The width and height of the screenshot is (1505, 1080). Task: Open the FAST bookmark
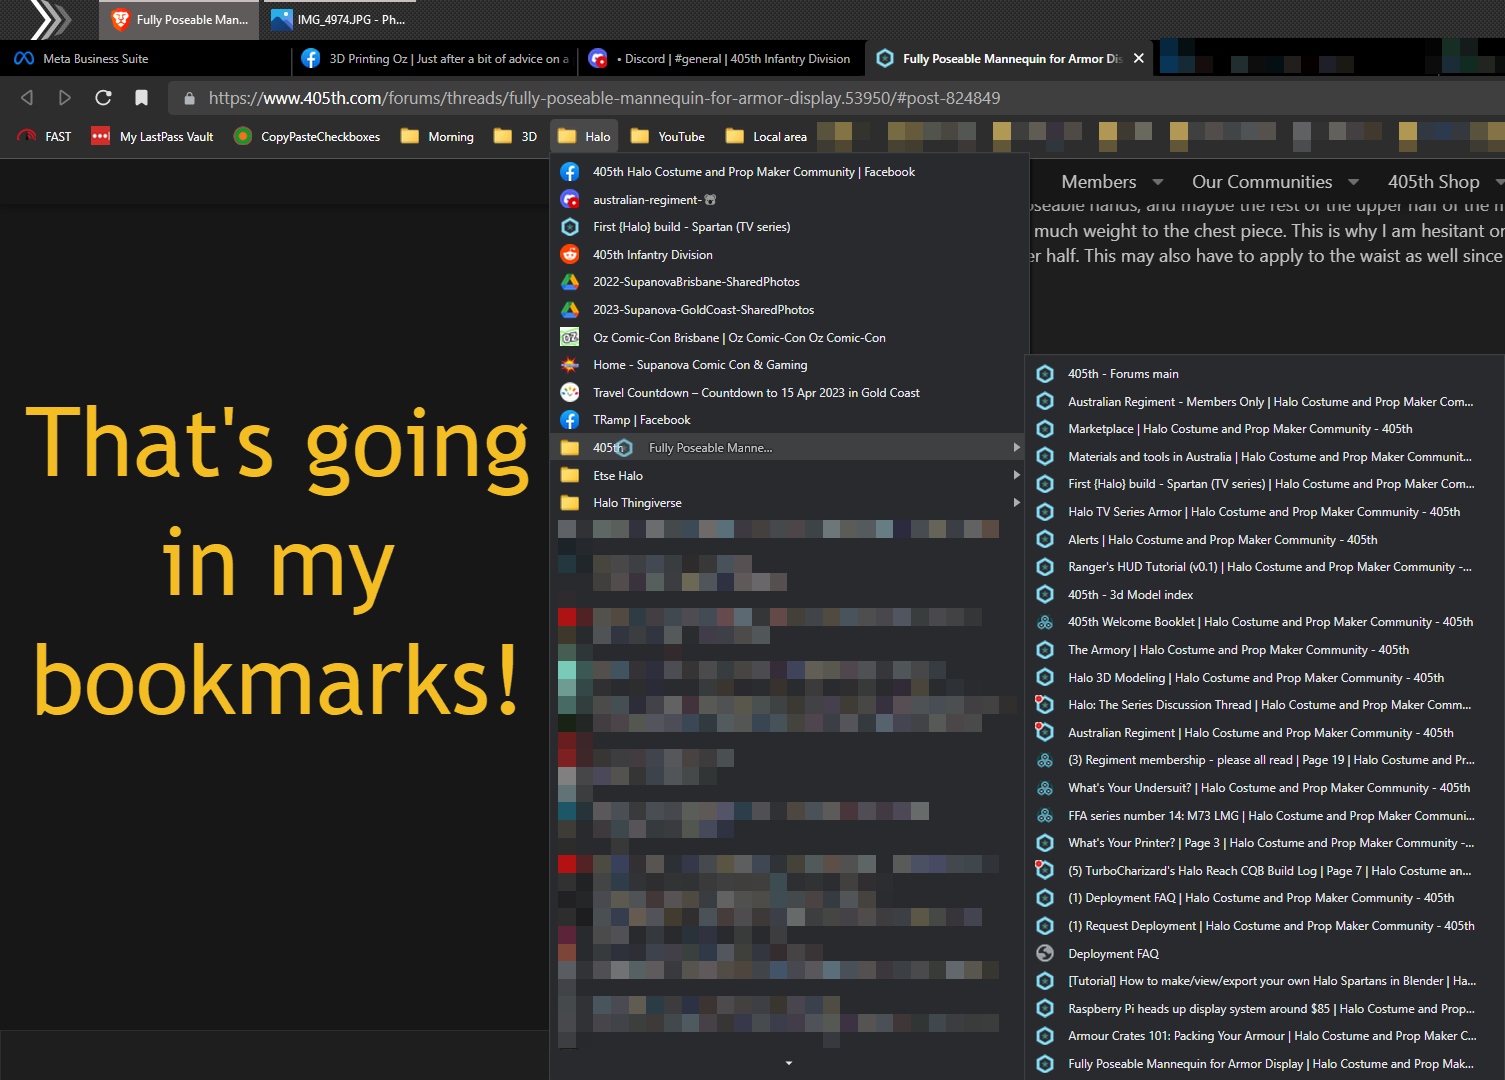tap(45, 136)
